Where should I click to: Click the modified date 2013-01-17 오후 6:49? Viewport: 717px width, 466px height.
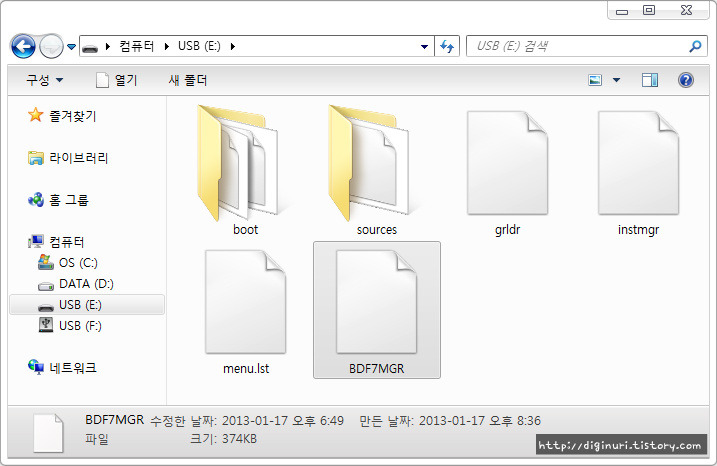(283, 421)
